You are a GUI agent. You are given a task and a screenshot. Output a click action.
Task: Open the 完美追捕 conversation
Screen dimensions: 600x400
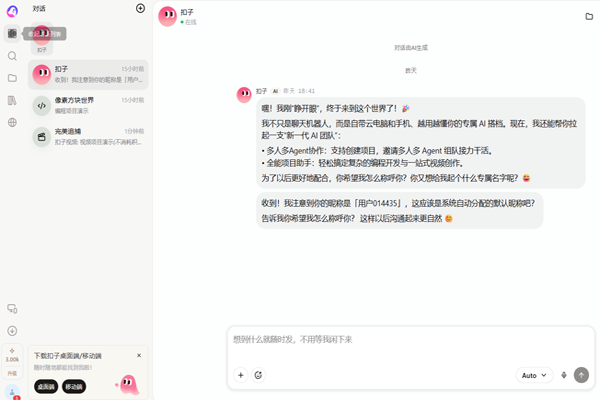click(x=88, y=136)
